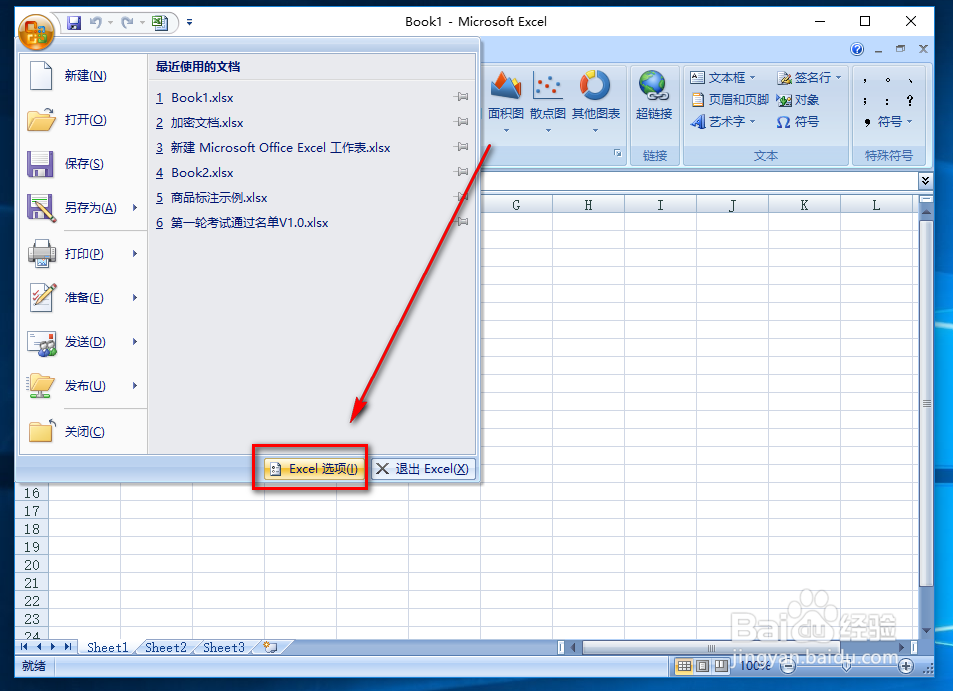Click the round Office button

(x=36, y=32)
